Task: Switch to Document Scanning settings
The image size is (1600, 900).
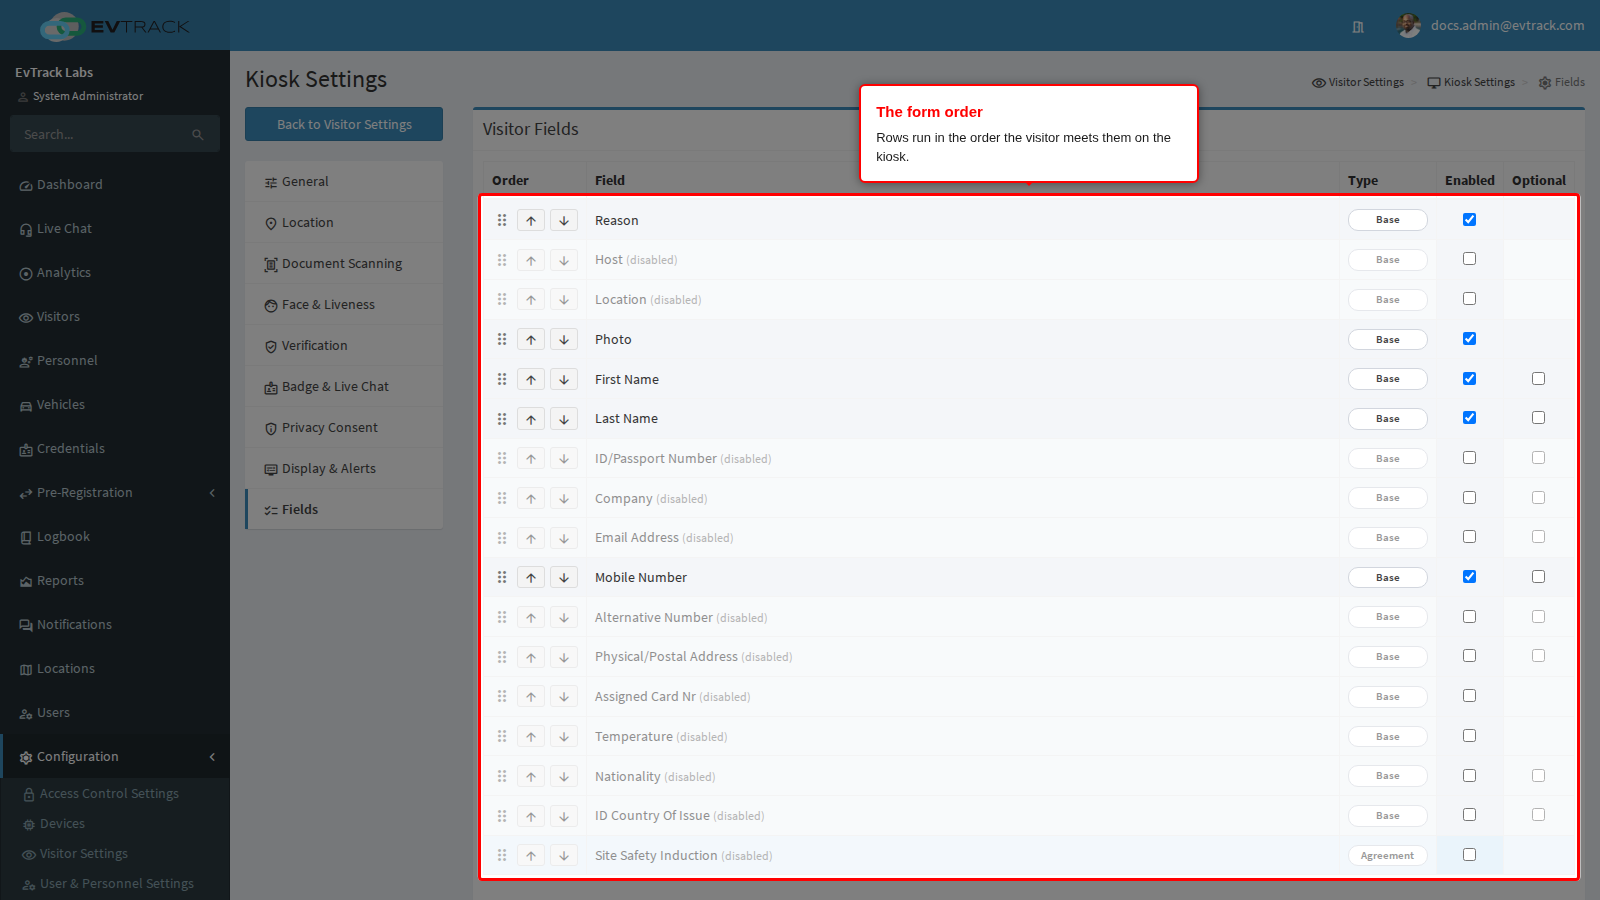Action: [344, 264]
